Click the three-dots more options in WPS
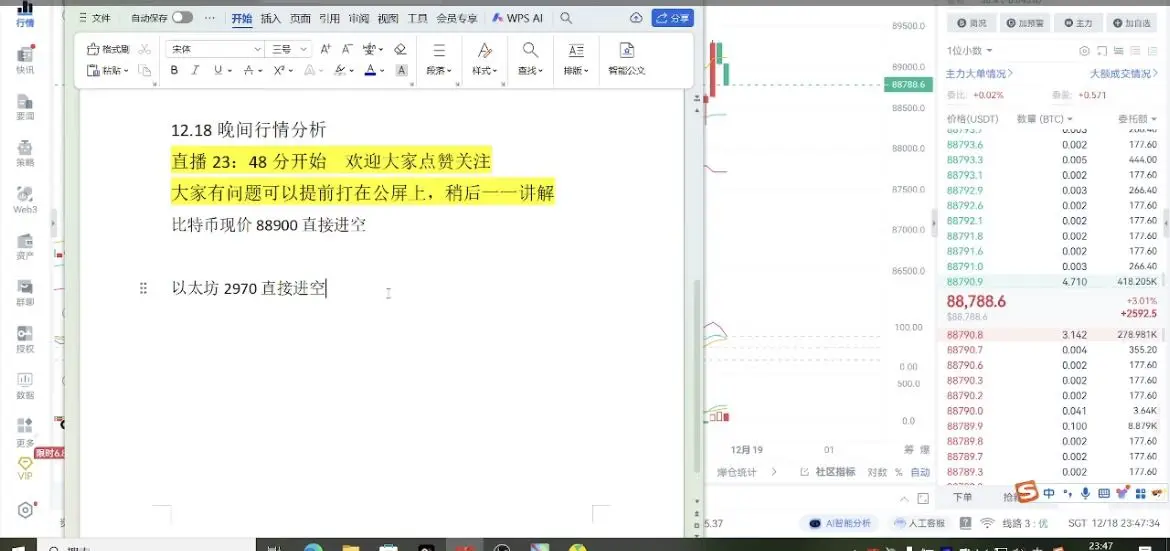Screen dimensions: 1170x551 (210, 18)
